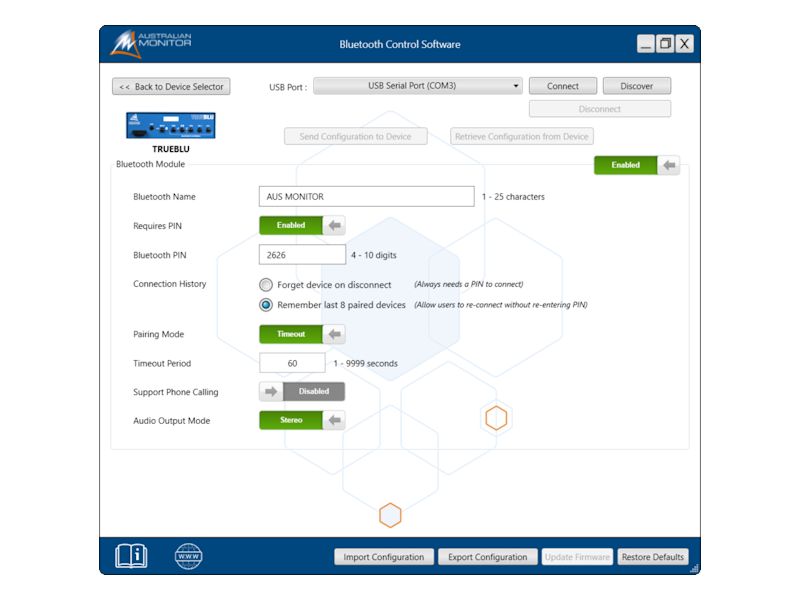Open the website globe icon

(188, 556)
